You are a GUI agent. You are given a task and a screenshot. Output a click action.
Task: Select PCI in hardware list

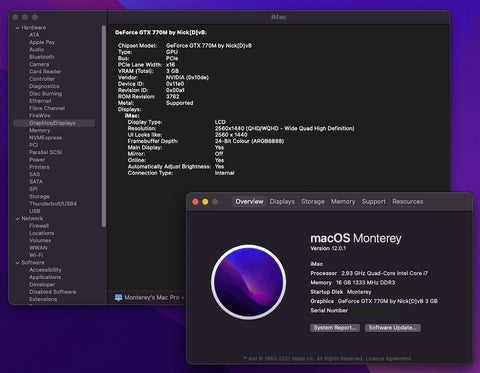(33, 145)
